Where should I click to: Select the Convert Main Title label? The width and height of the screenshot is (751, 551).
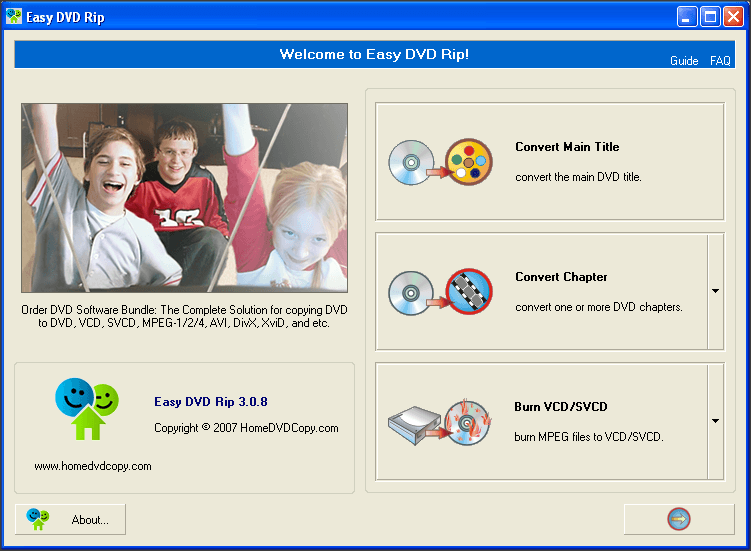[567, 147]
